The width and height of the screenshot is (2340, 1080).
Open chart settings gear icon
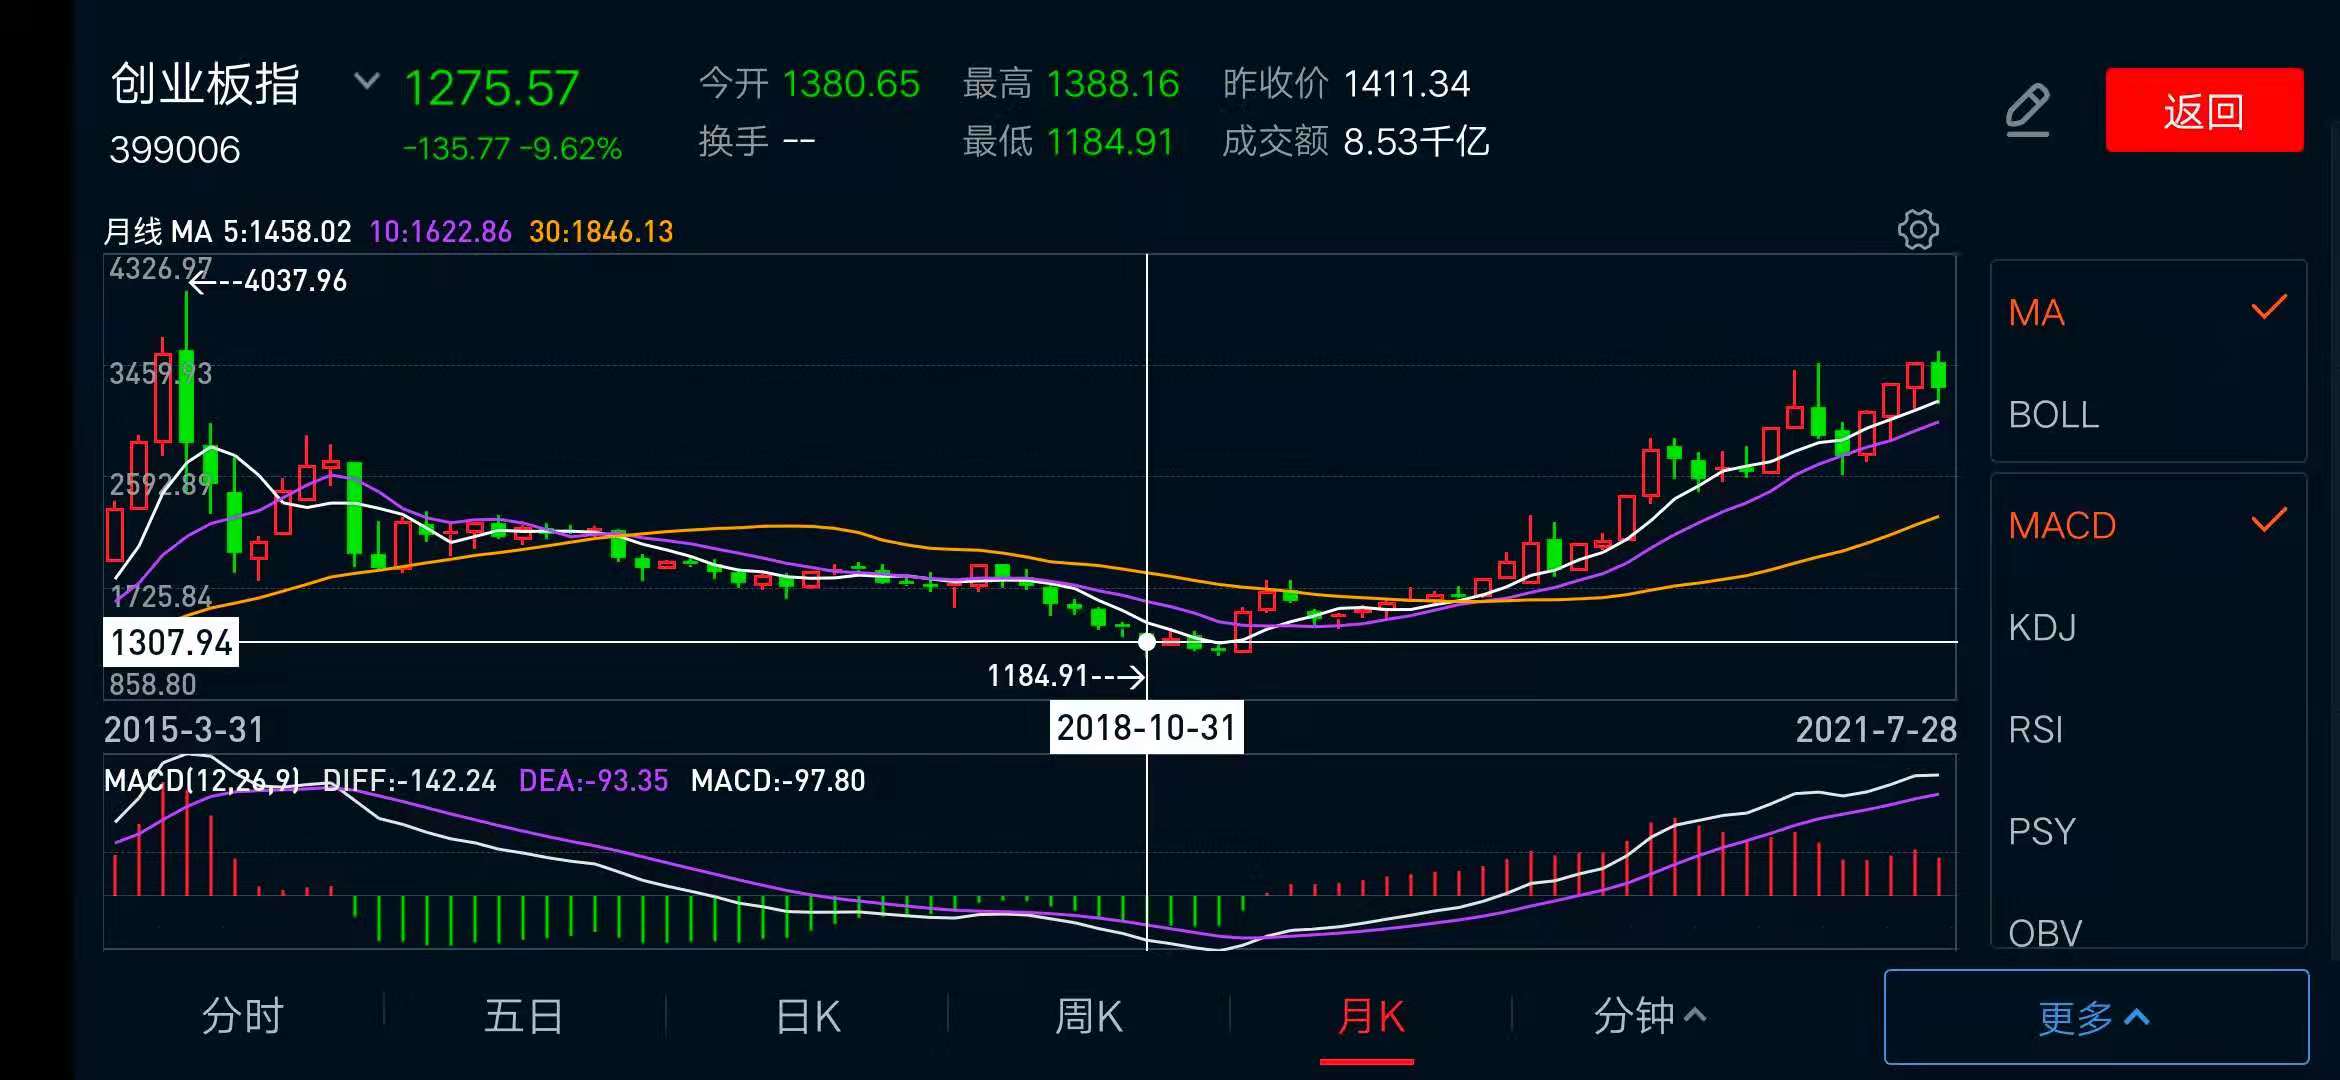pyautogui.click(x=1918, y=230)
